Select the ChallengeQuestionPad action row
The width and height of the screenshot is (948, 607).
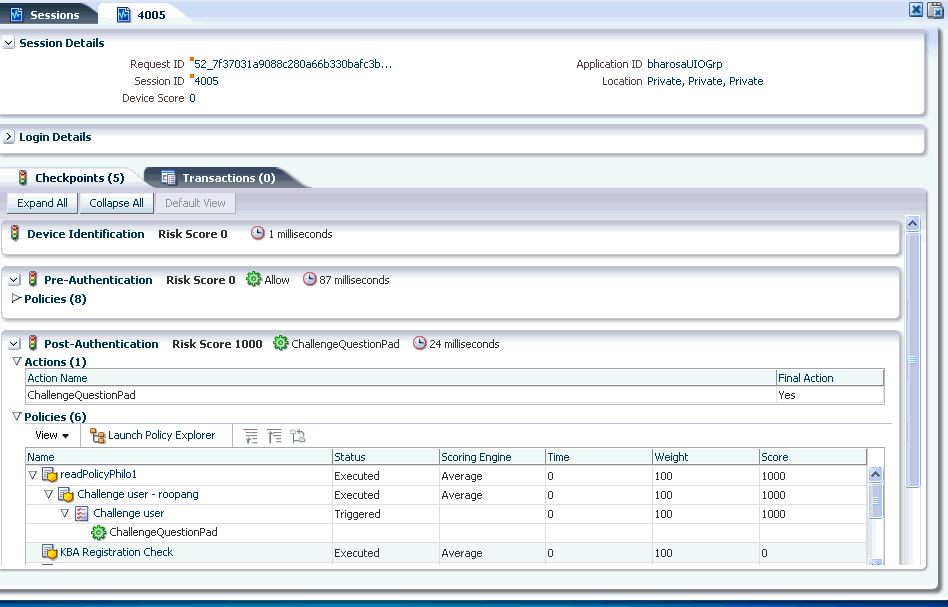pos(455,395)
